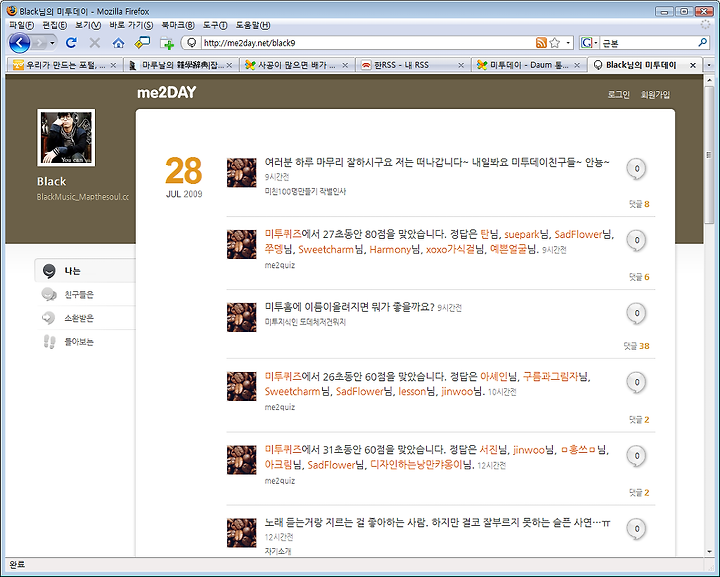Viewport: 720px width, 577px height.
Task: Click the footprints icon beside 돌아보는
Action: click(49, 342)
